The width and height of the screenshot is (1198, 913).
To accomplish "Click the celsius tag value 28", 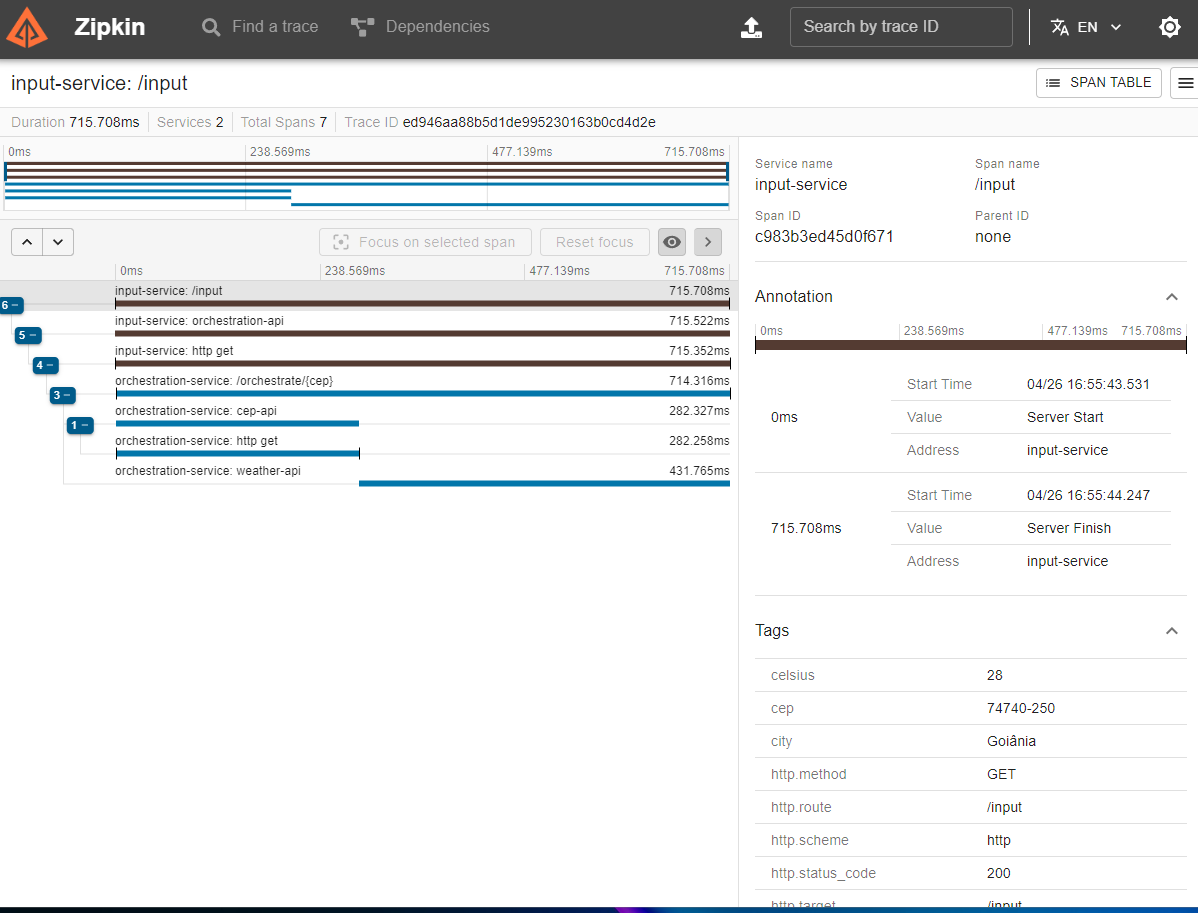I will (x=994, y=675).
